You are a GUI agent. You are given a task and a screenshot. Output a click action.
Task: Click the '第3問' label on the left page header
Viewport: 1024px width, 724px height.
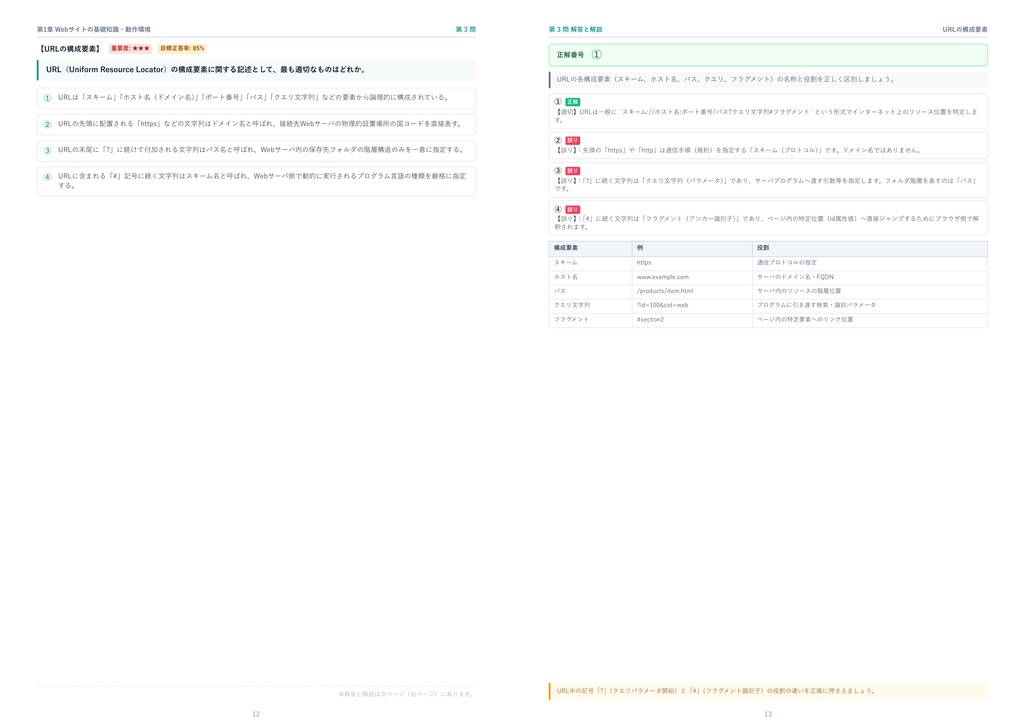(x=466, y=29)
